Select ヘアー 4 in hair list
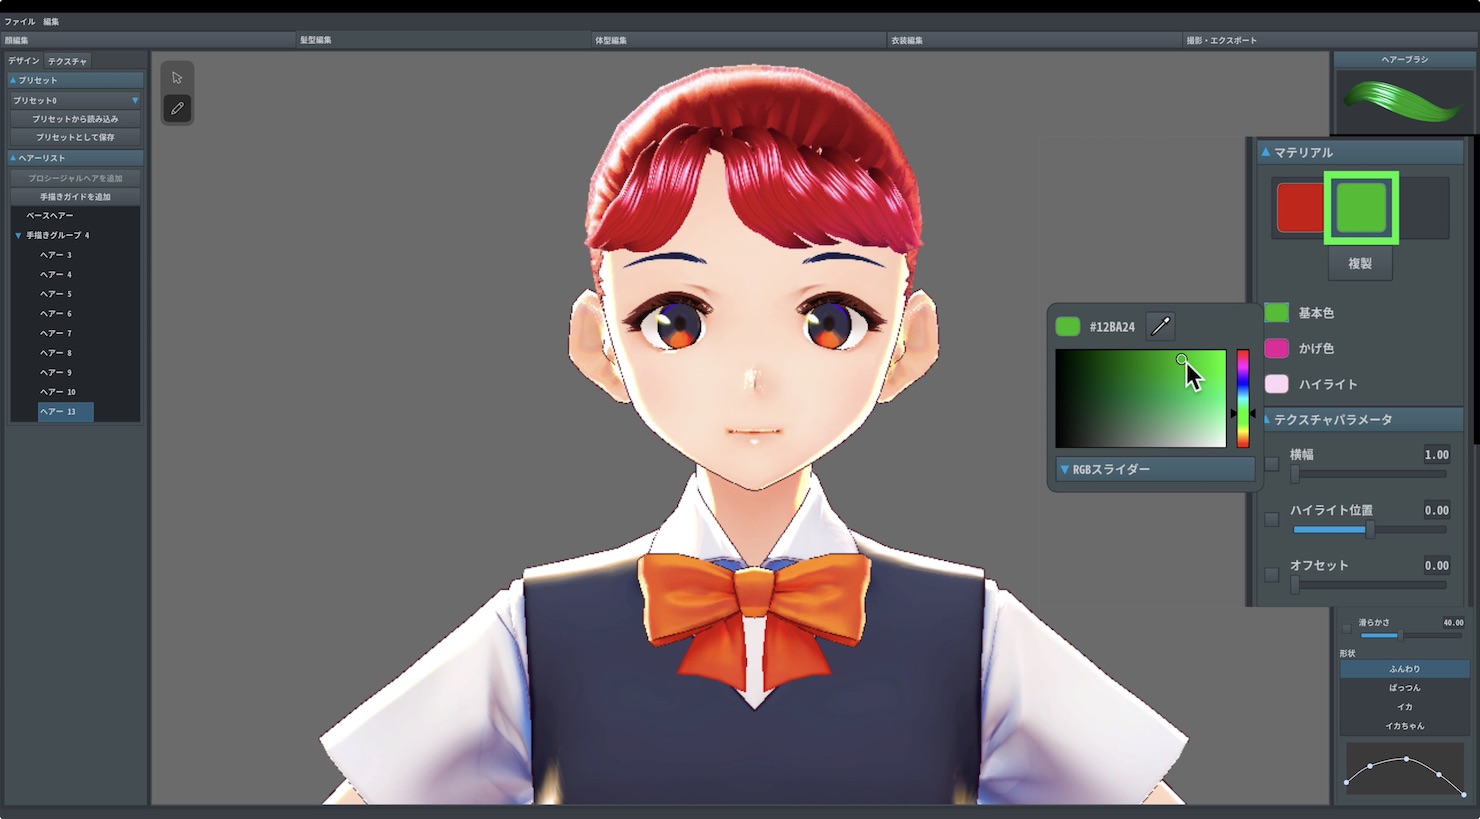 pyautogui.click(x=56, y=274)
